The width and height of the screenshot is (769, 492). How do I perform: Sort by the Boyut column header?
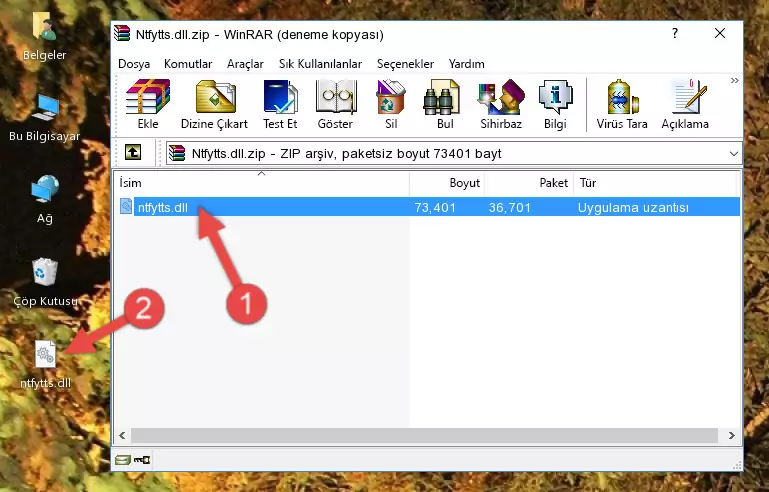pyautogui.click(x=447, y=182)
